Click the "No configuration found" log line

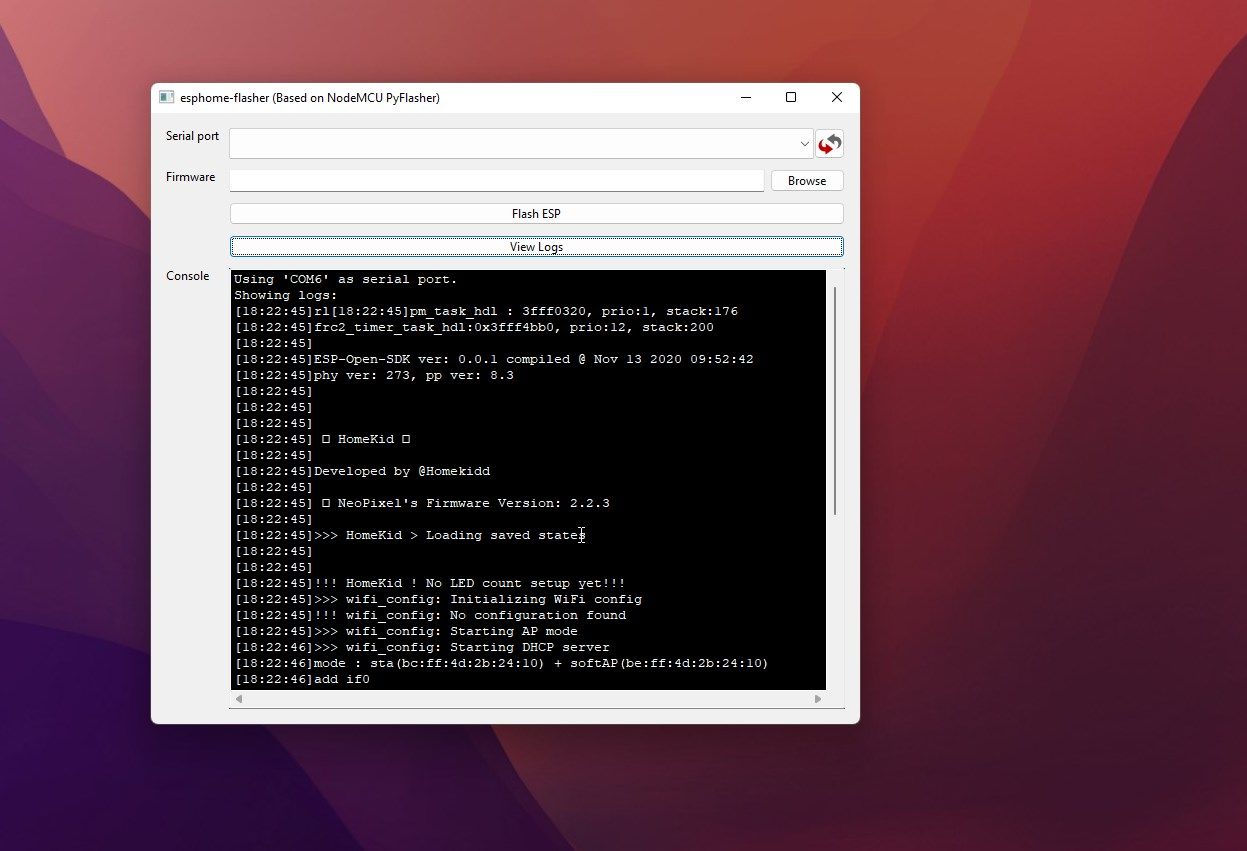tap(430, 615)
